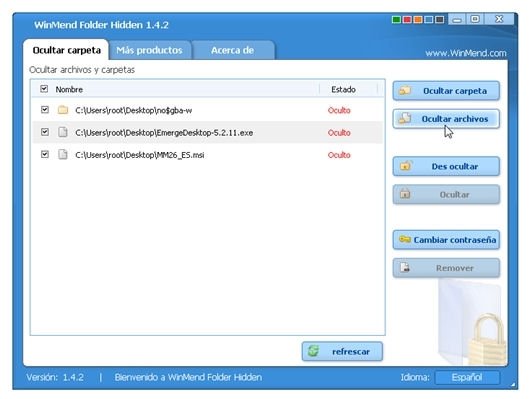Click the Oculto status of no$gba-w row
Viewport: 529px width, 399px height.
tap(339, 110)
